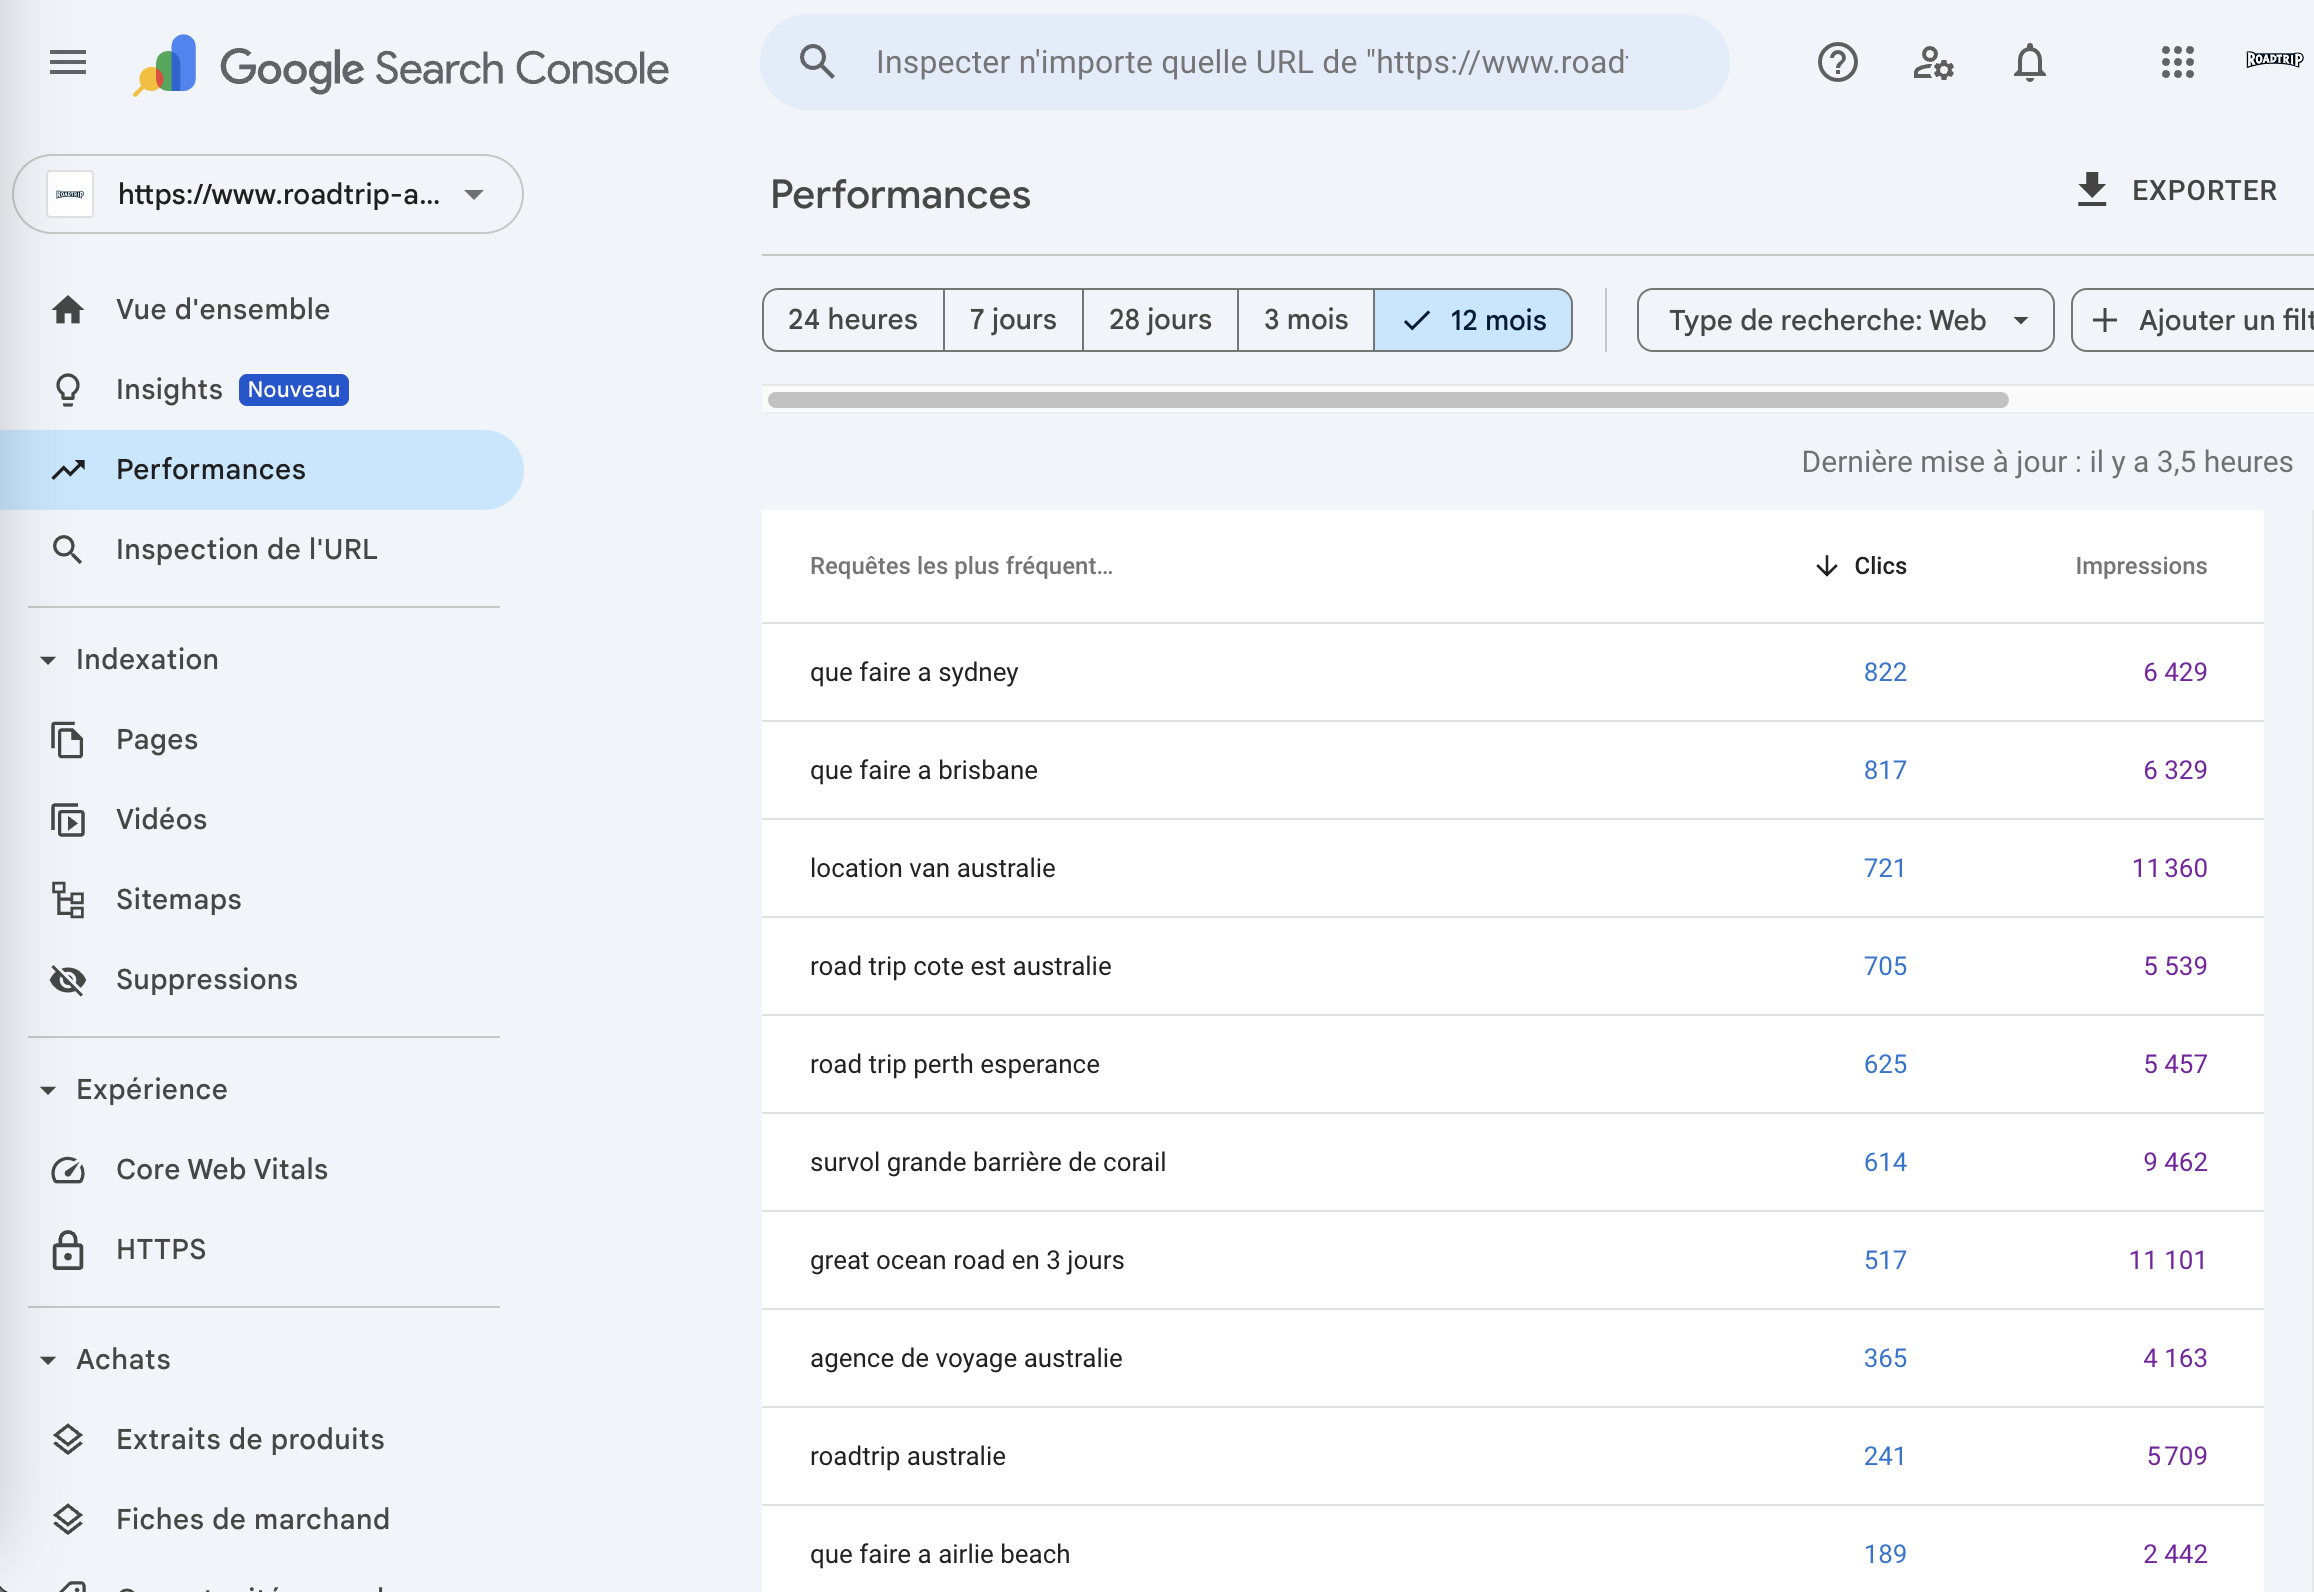The image size is (2314, 1592).
Task: Go to Vue d'ensemble
Action: [x=262, y=309]
